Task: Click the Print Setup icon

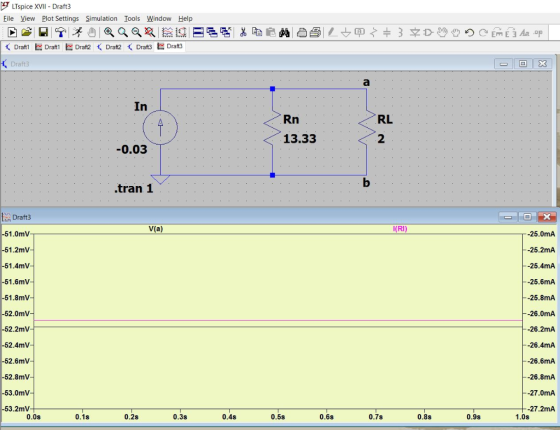Action: 302,32
